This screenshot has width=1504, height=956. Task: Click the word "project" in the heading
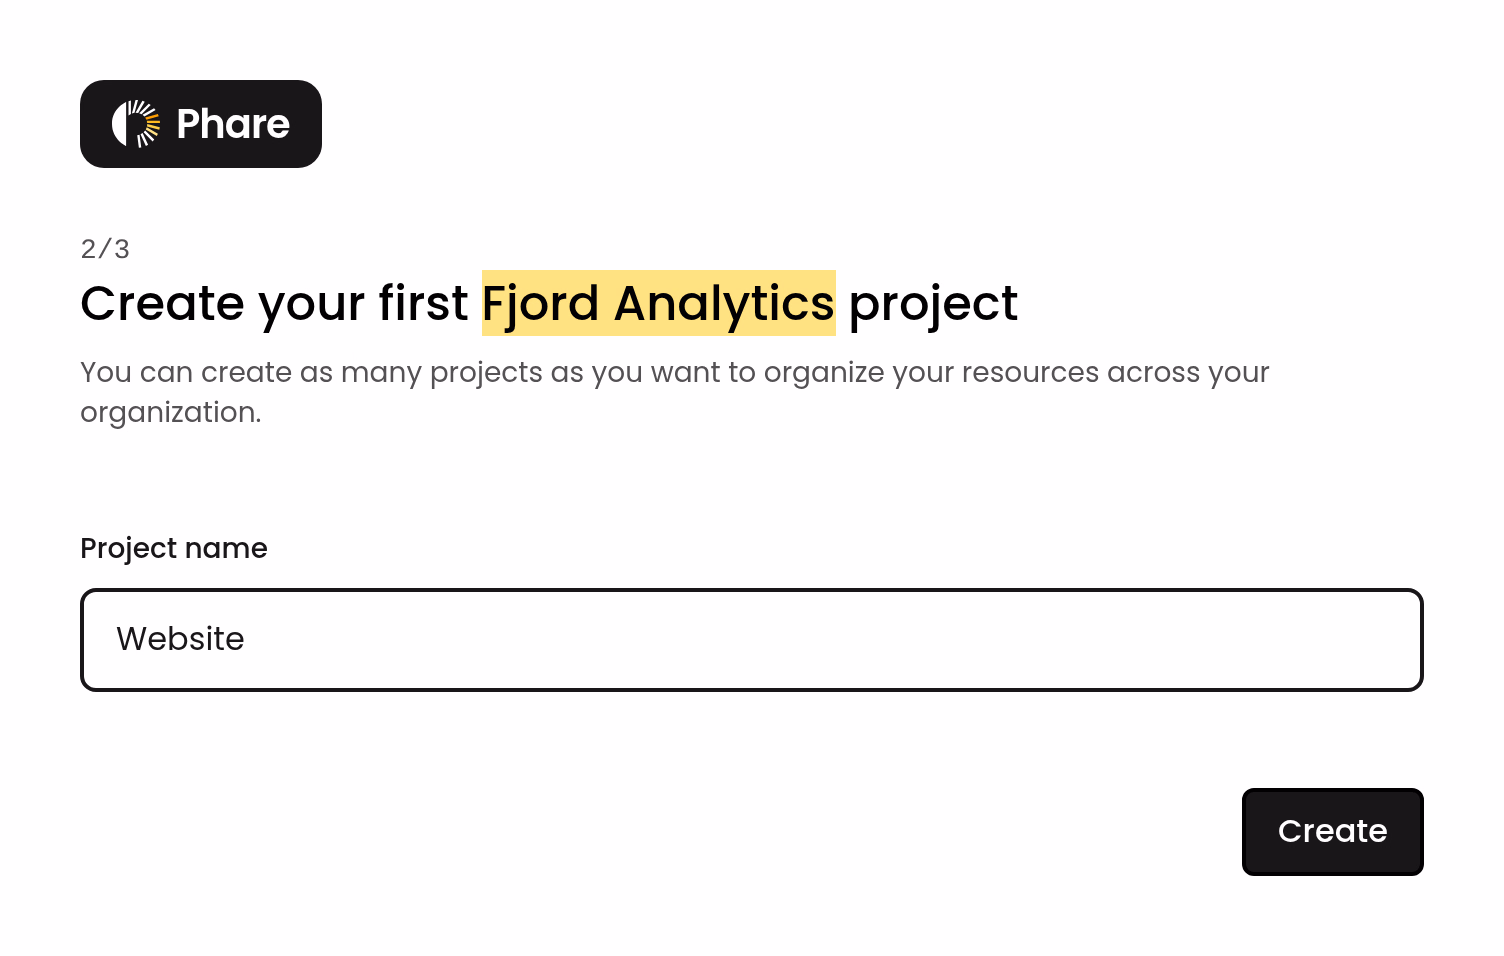[x=933, y=305]
